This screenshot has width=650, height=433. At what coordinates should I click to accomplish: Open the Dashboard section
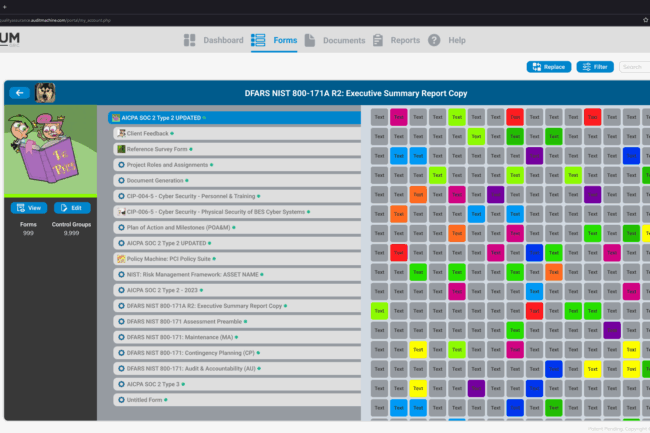213,40
